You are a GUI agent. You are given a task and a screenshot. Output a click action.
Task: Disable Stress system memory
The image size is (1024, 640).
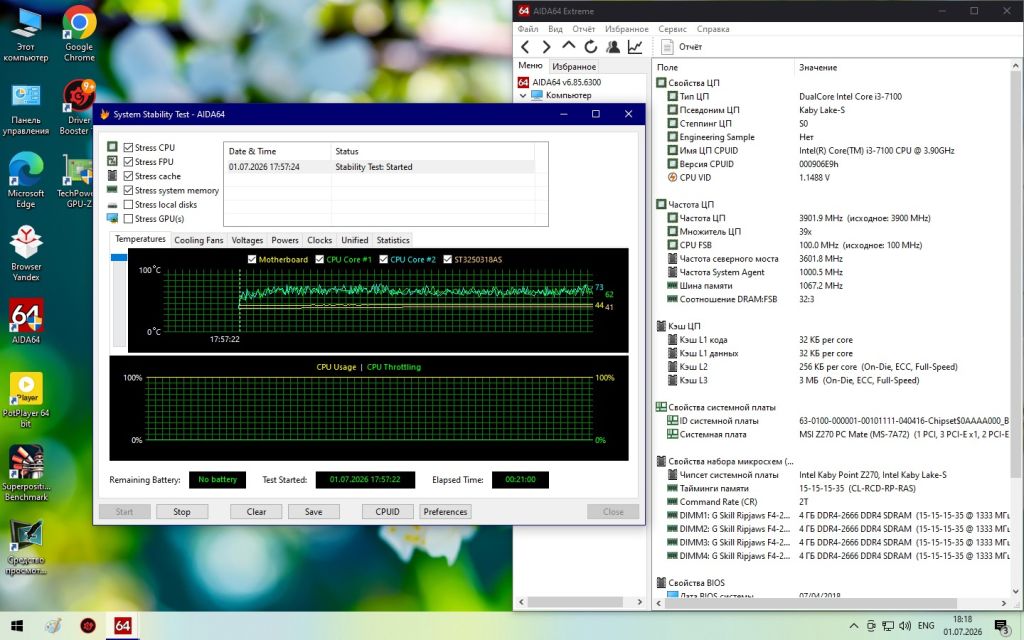coord(129,191)
